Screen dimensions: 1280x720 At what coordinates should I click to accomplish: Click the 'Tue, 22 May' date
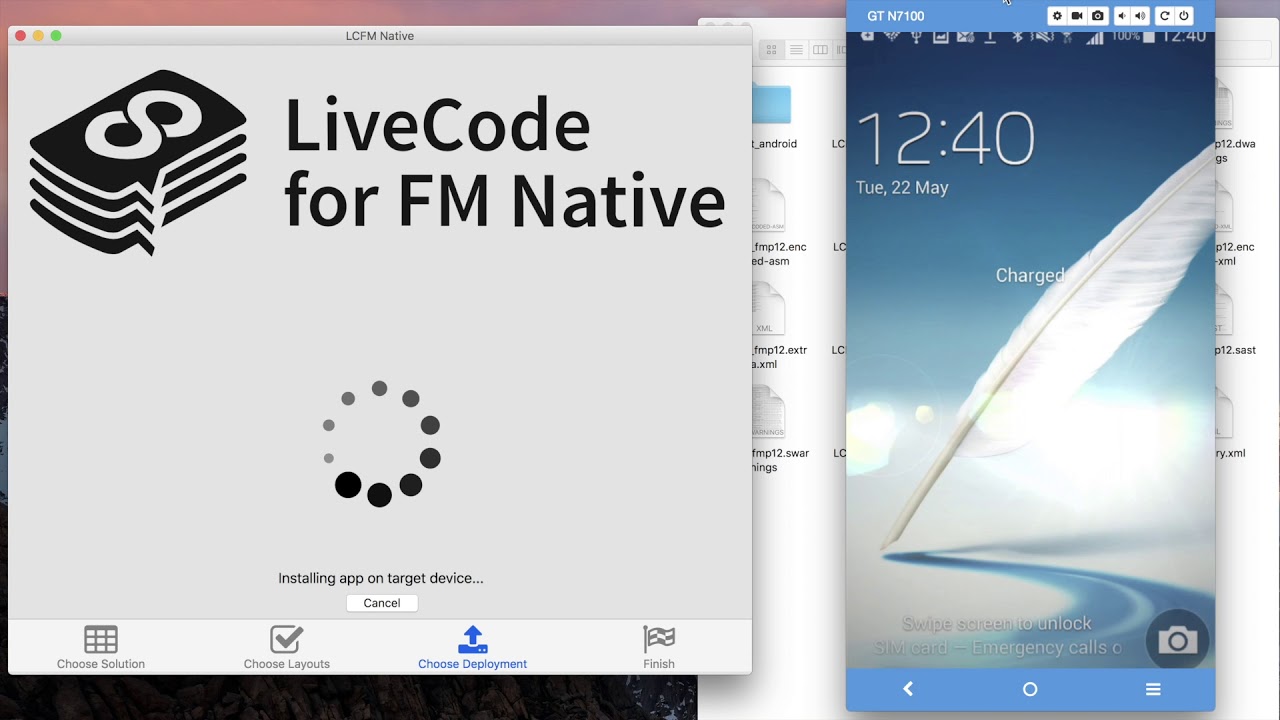click(x=902, y=188)
